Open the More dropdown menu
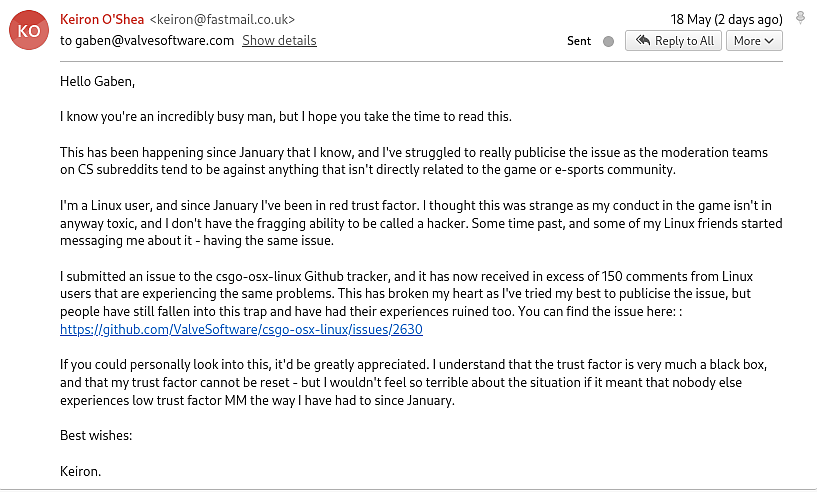Viewport: 817px width, 492px height. coord(754,41)
